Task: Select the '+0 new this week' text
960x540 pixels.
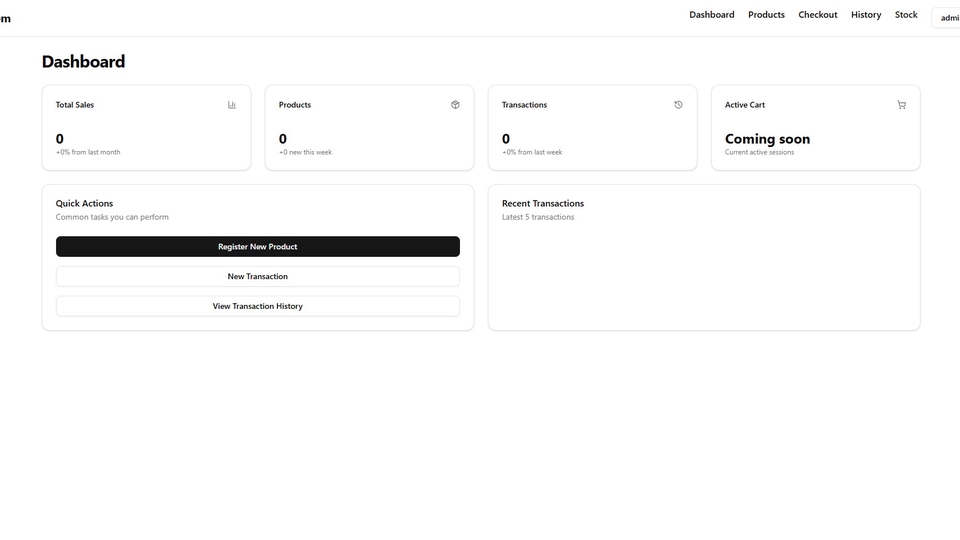Action: coord(305,153)
